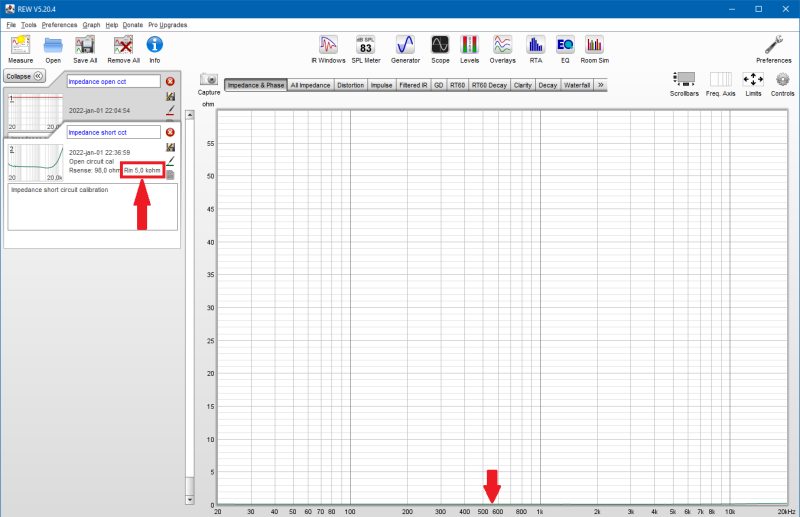The height and width of the screenshot is (517, 800).
Task: Open the Info panel icon
Action: click(x=155, y=50)
